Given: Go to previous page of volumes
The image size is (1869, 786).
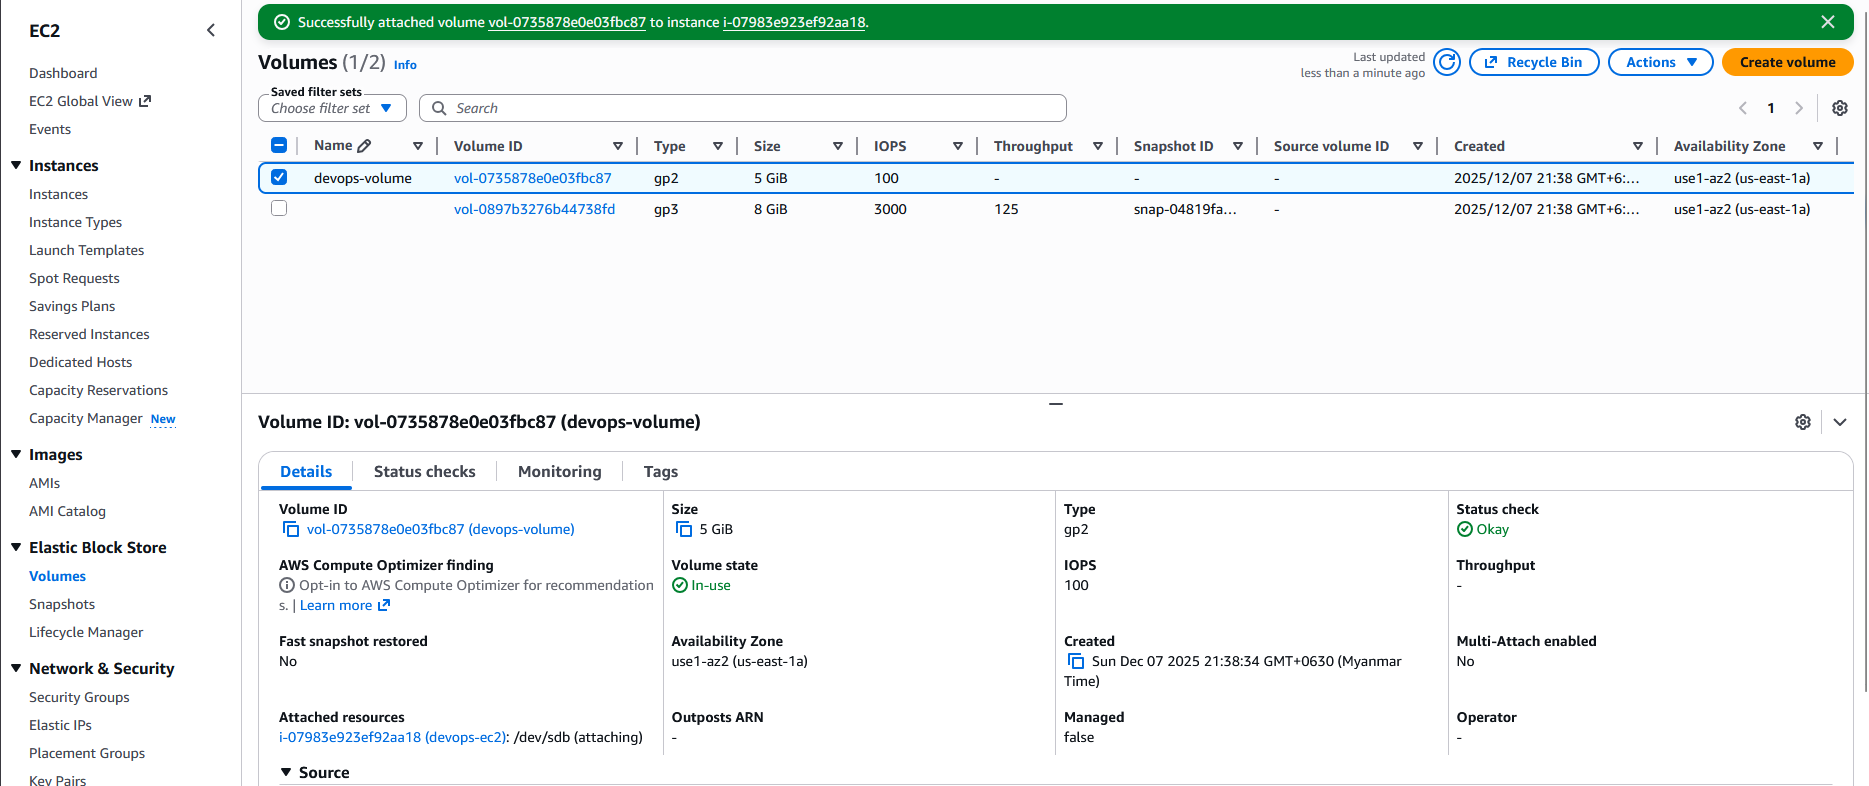Looking at the screenshot, I should click(1743, 108).
